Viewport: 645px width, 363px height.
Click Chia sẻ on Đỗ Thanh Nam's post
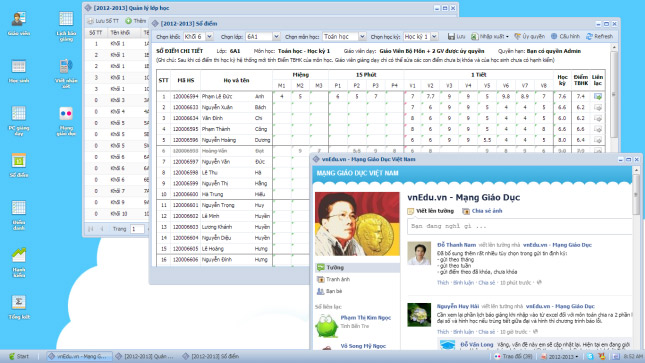pos(487,283)
